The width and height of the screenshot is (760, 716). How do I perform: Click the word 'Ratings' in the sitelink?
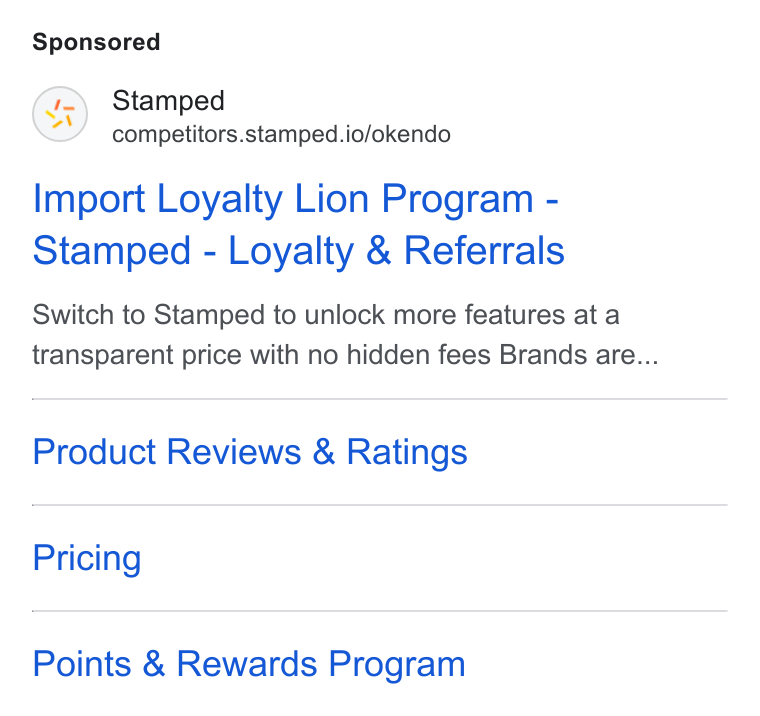coord(407,452)
